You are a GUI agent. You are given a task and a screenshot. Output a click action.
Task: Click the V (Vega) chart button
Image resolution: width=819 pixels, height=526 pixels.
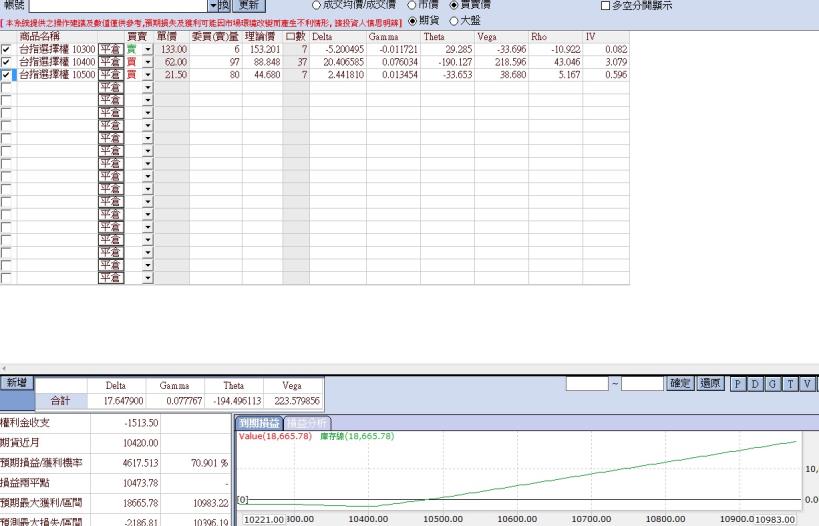pyautogui.click(x=805, y=384)
